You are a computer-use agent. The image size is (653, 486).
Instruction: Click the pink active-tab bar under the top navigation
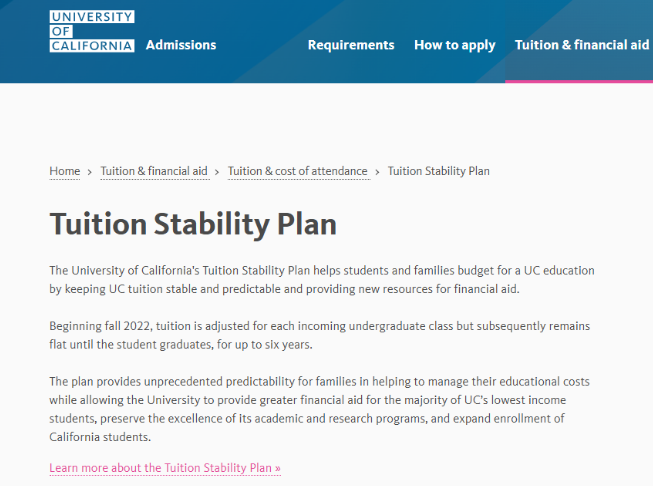579,81
